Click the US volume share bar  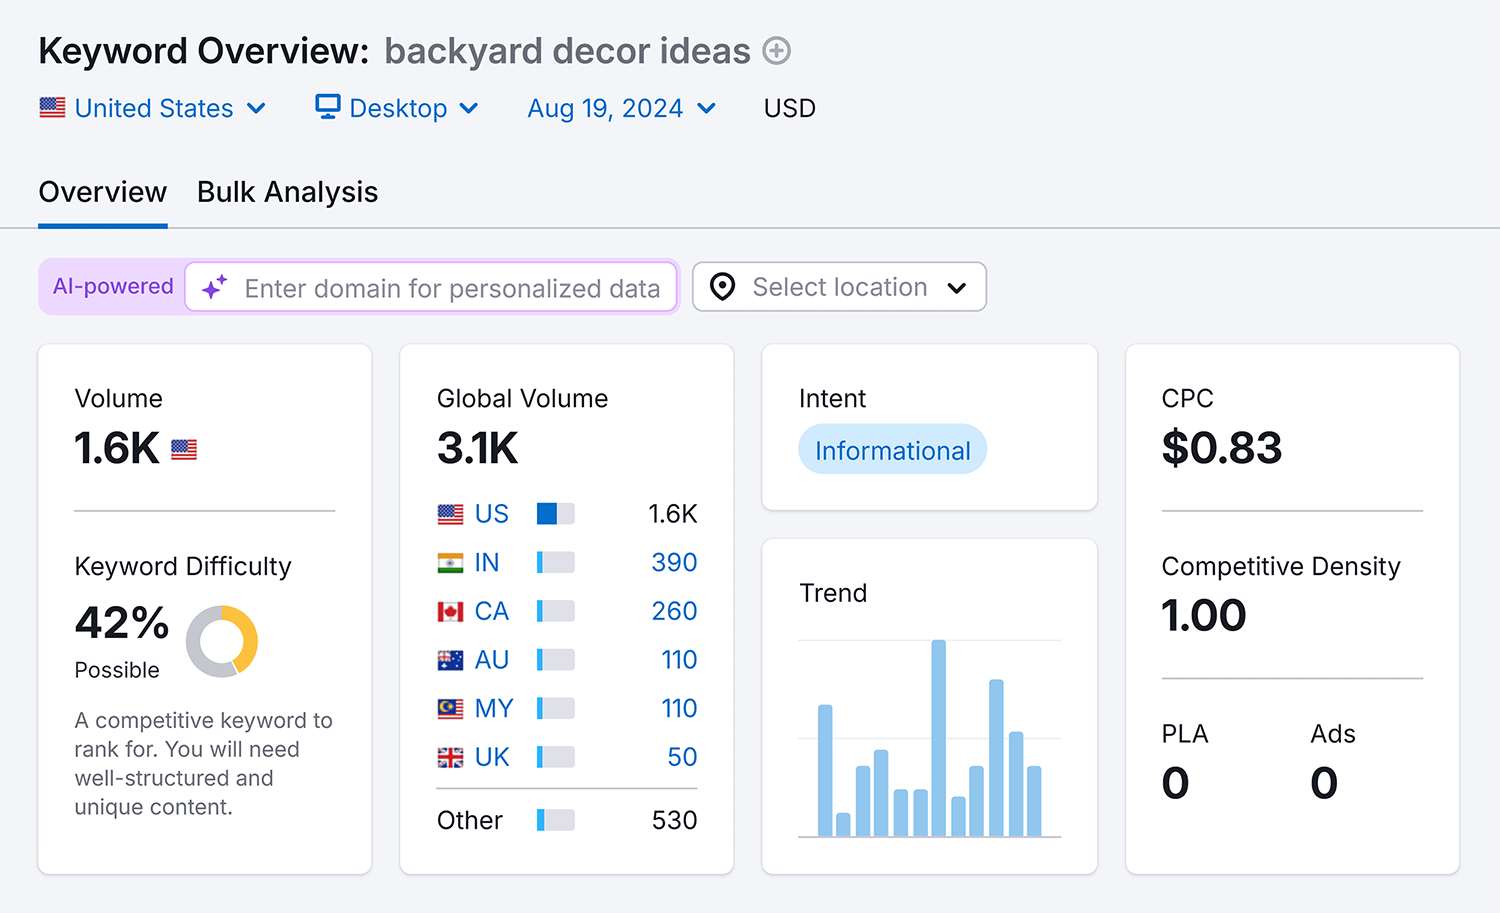556,514
